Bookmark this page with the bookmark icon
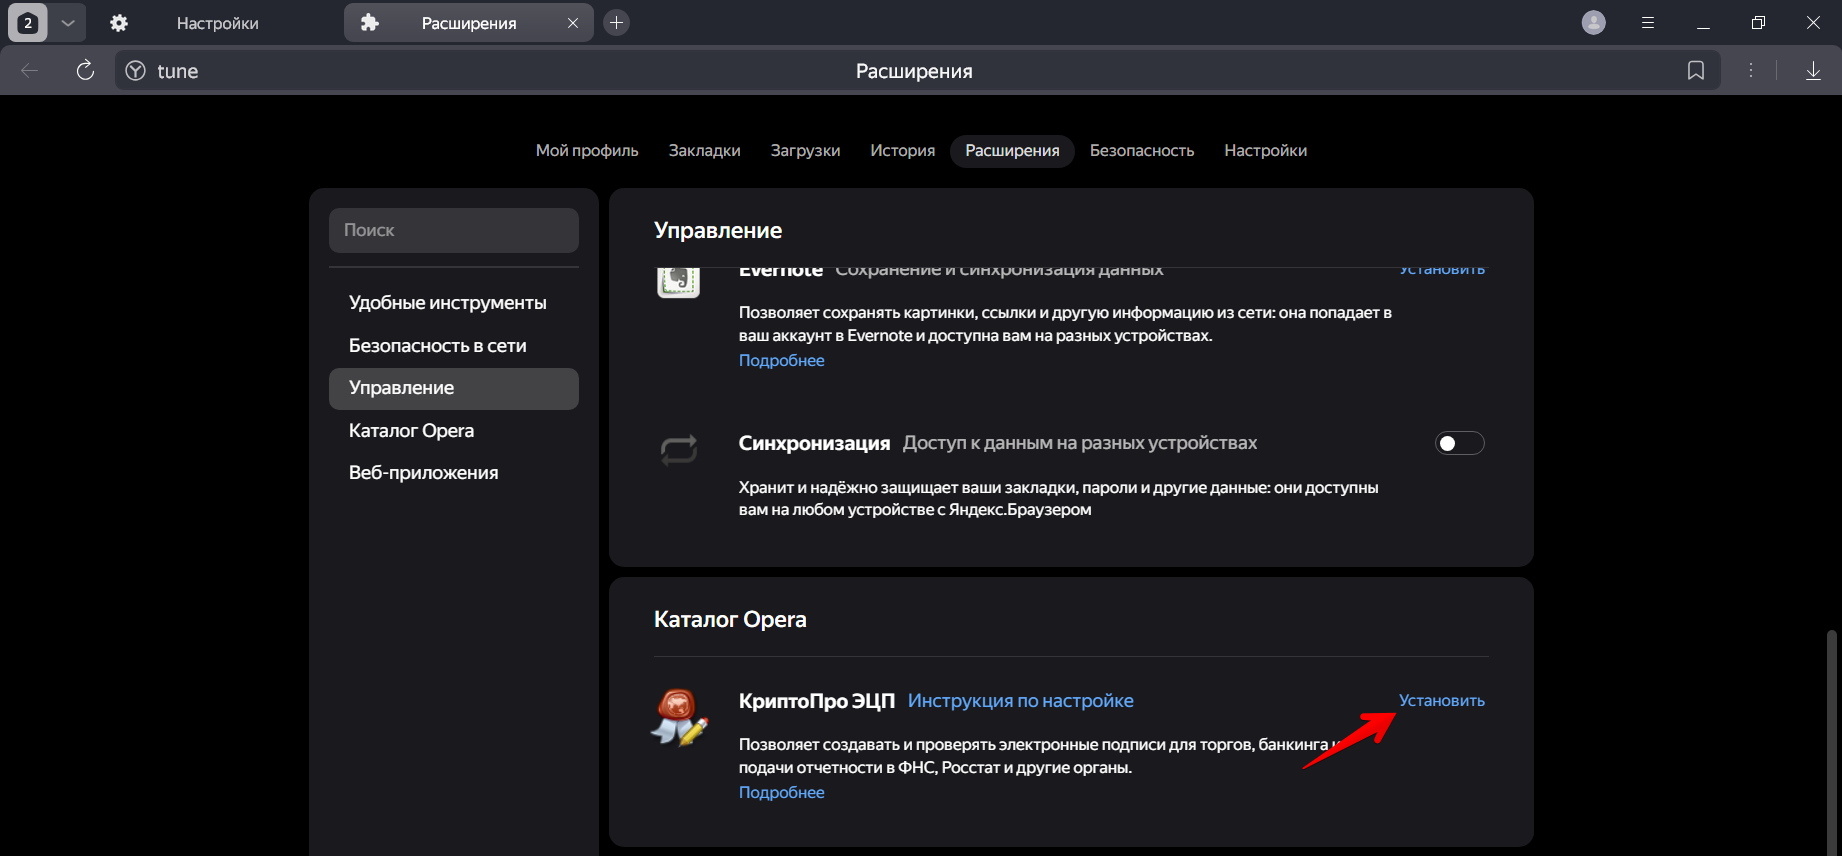The height and width of the screenshot is (856, 1842). 1696,70
